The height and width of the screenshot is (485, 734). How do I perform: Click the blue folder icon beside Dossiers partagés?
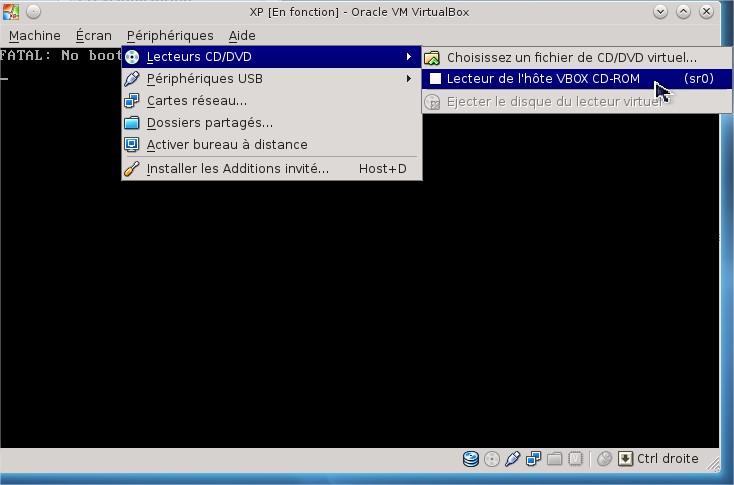click(x=132, y=123)
